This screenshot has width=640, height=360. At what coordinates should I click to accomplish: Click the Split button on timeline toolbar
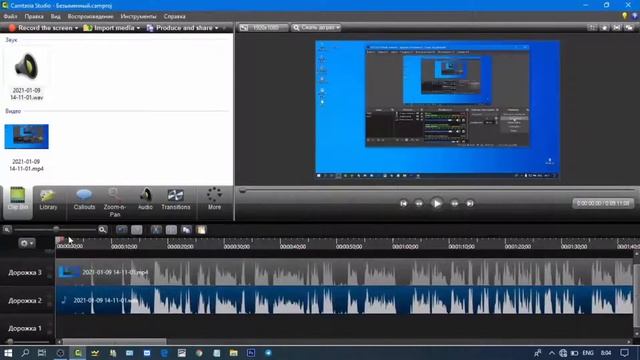[x=171, y=230]
